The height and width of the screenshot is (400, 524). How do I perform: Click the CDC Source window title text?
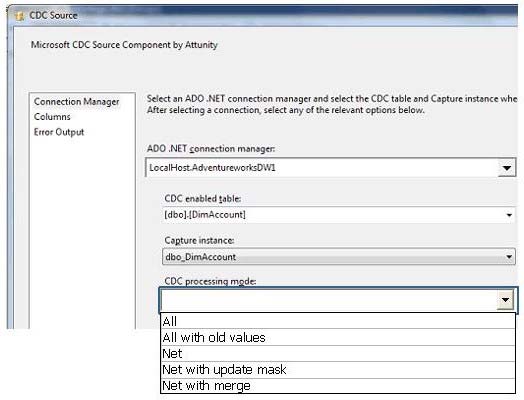(x=53, y=15)
